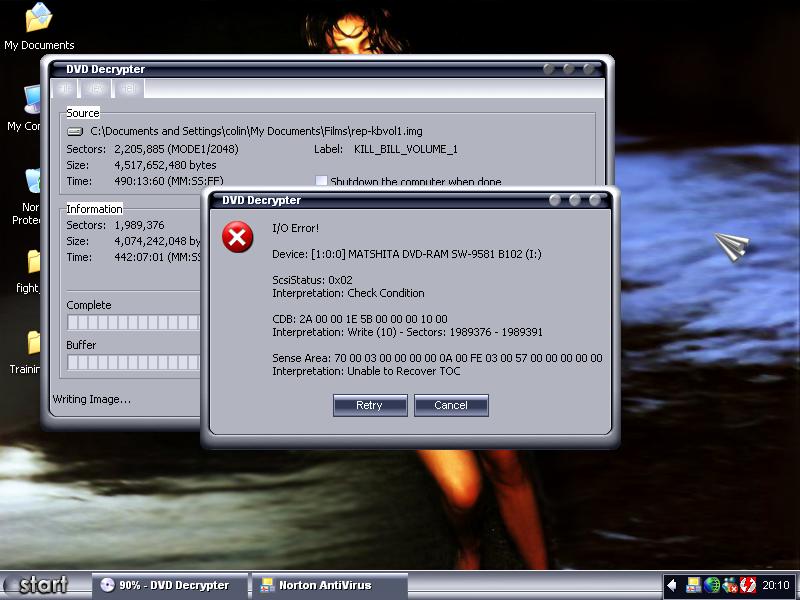Open My Documents desktop icon
This screenshot has width=800, height=600.
[39, 27]
